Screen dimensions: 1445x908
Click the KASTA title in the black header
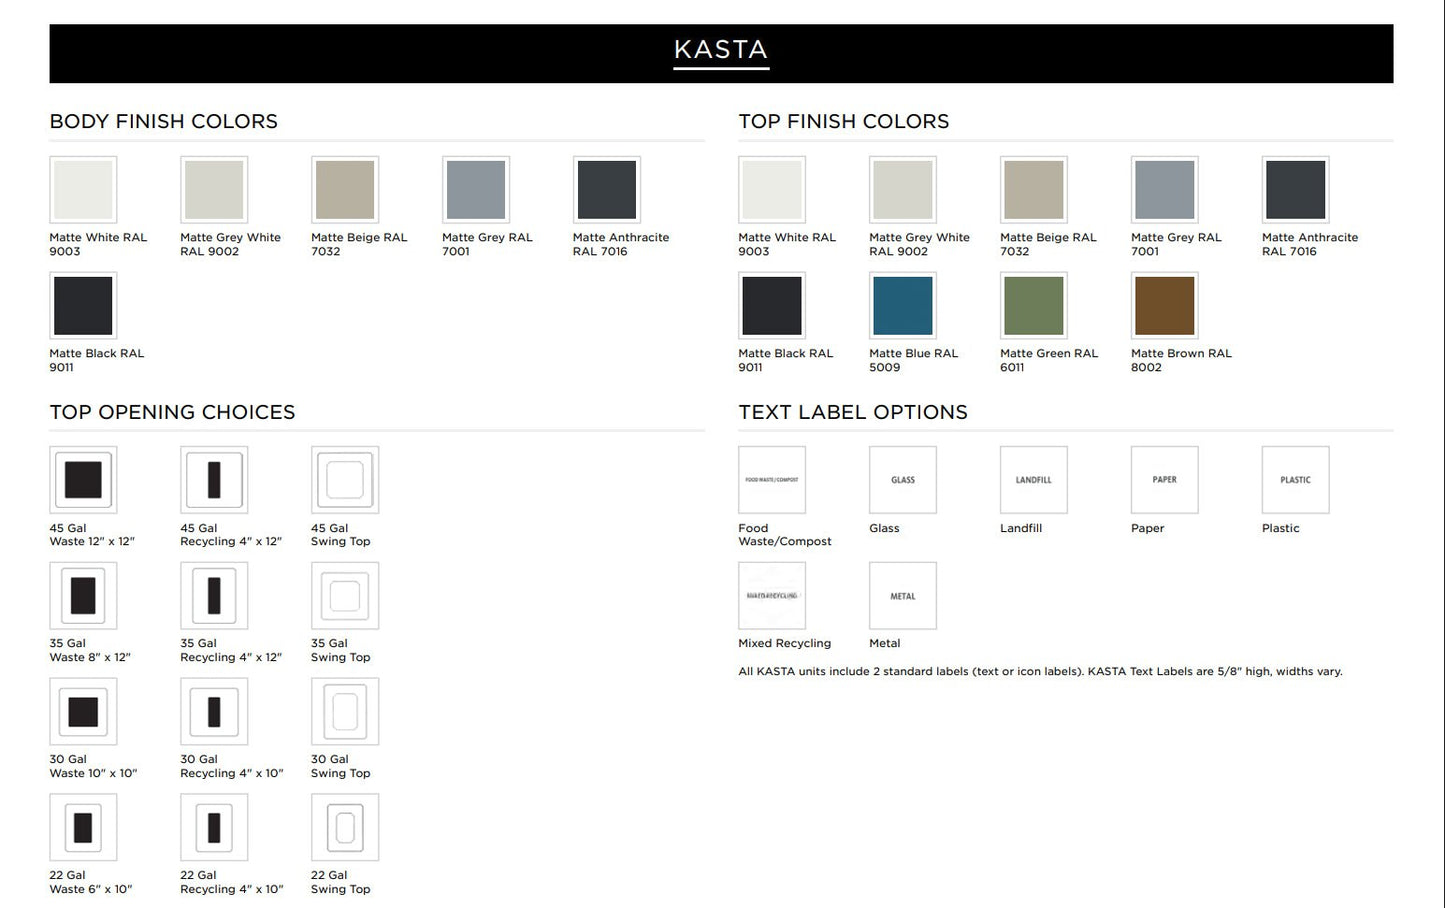coord(721,50)
